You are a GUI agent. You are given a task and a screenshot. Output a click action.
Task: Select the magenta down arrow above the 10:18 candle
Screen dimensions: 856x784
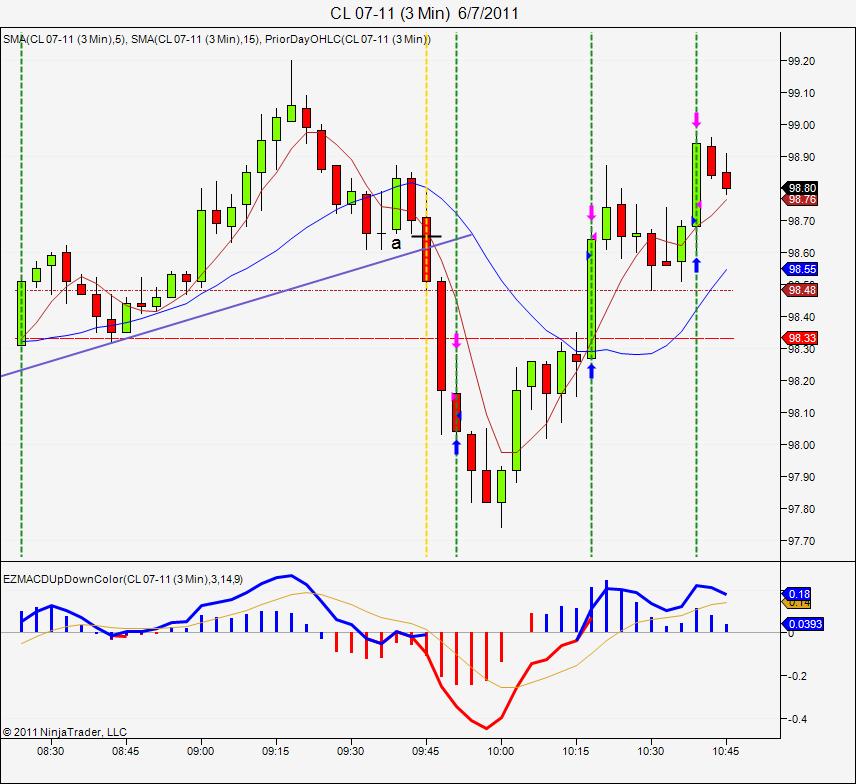click(x=591, y=213)
